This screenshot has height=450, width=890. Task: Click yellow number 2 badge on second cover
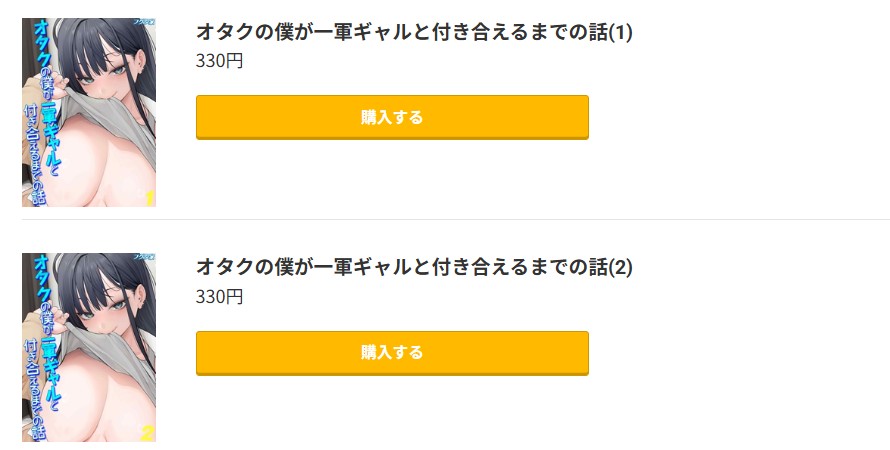coord(148,432)
